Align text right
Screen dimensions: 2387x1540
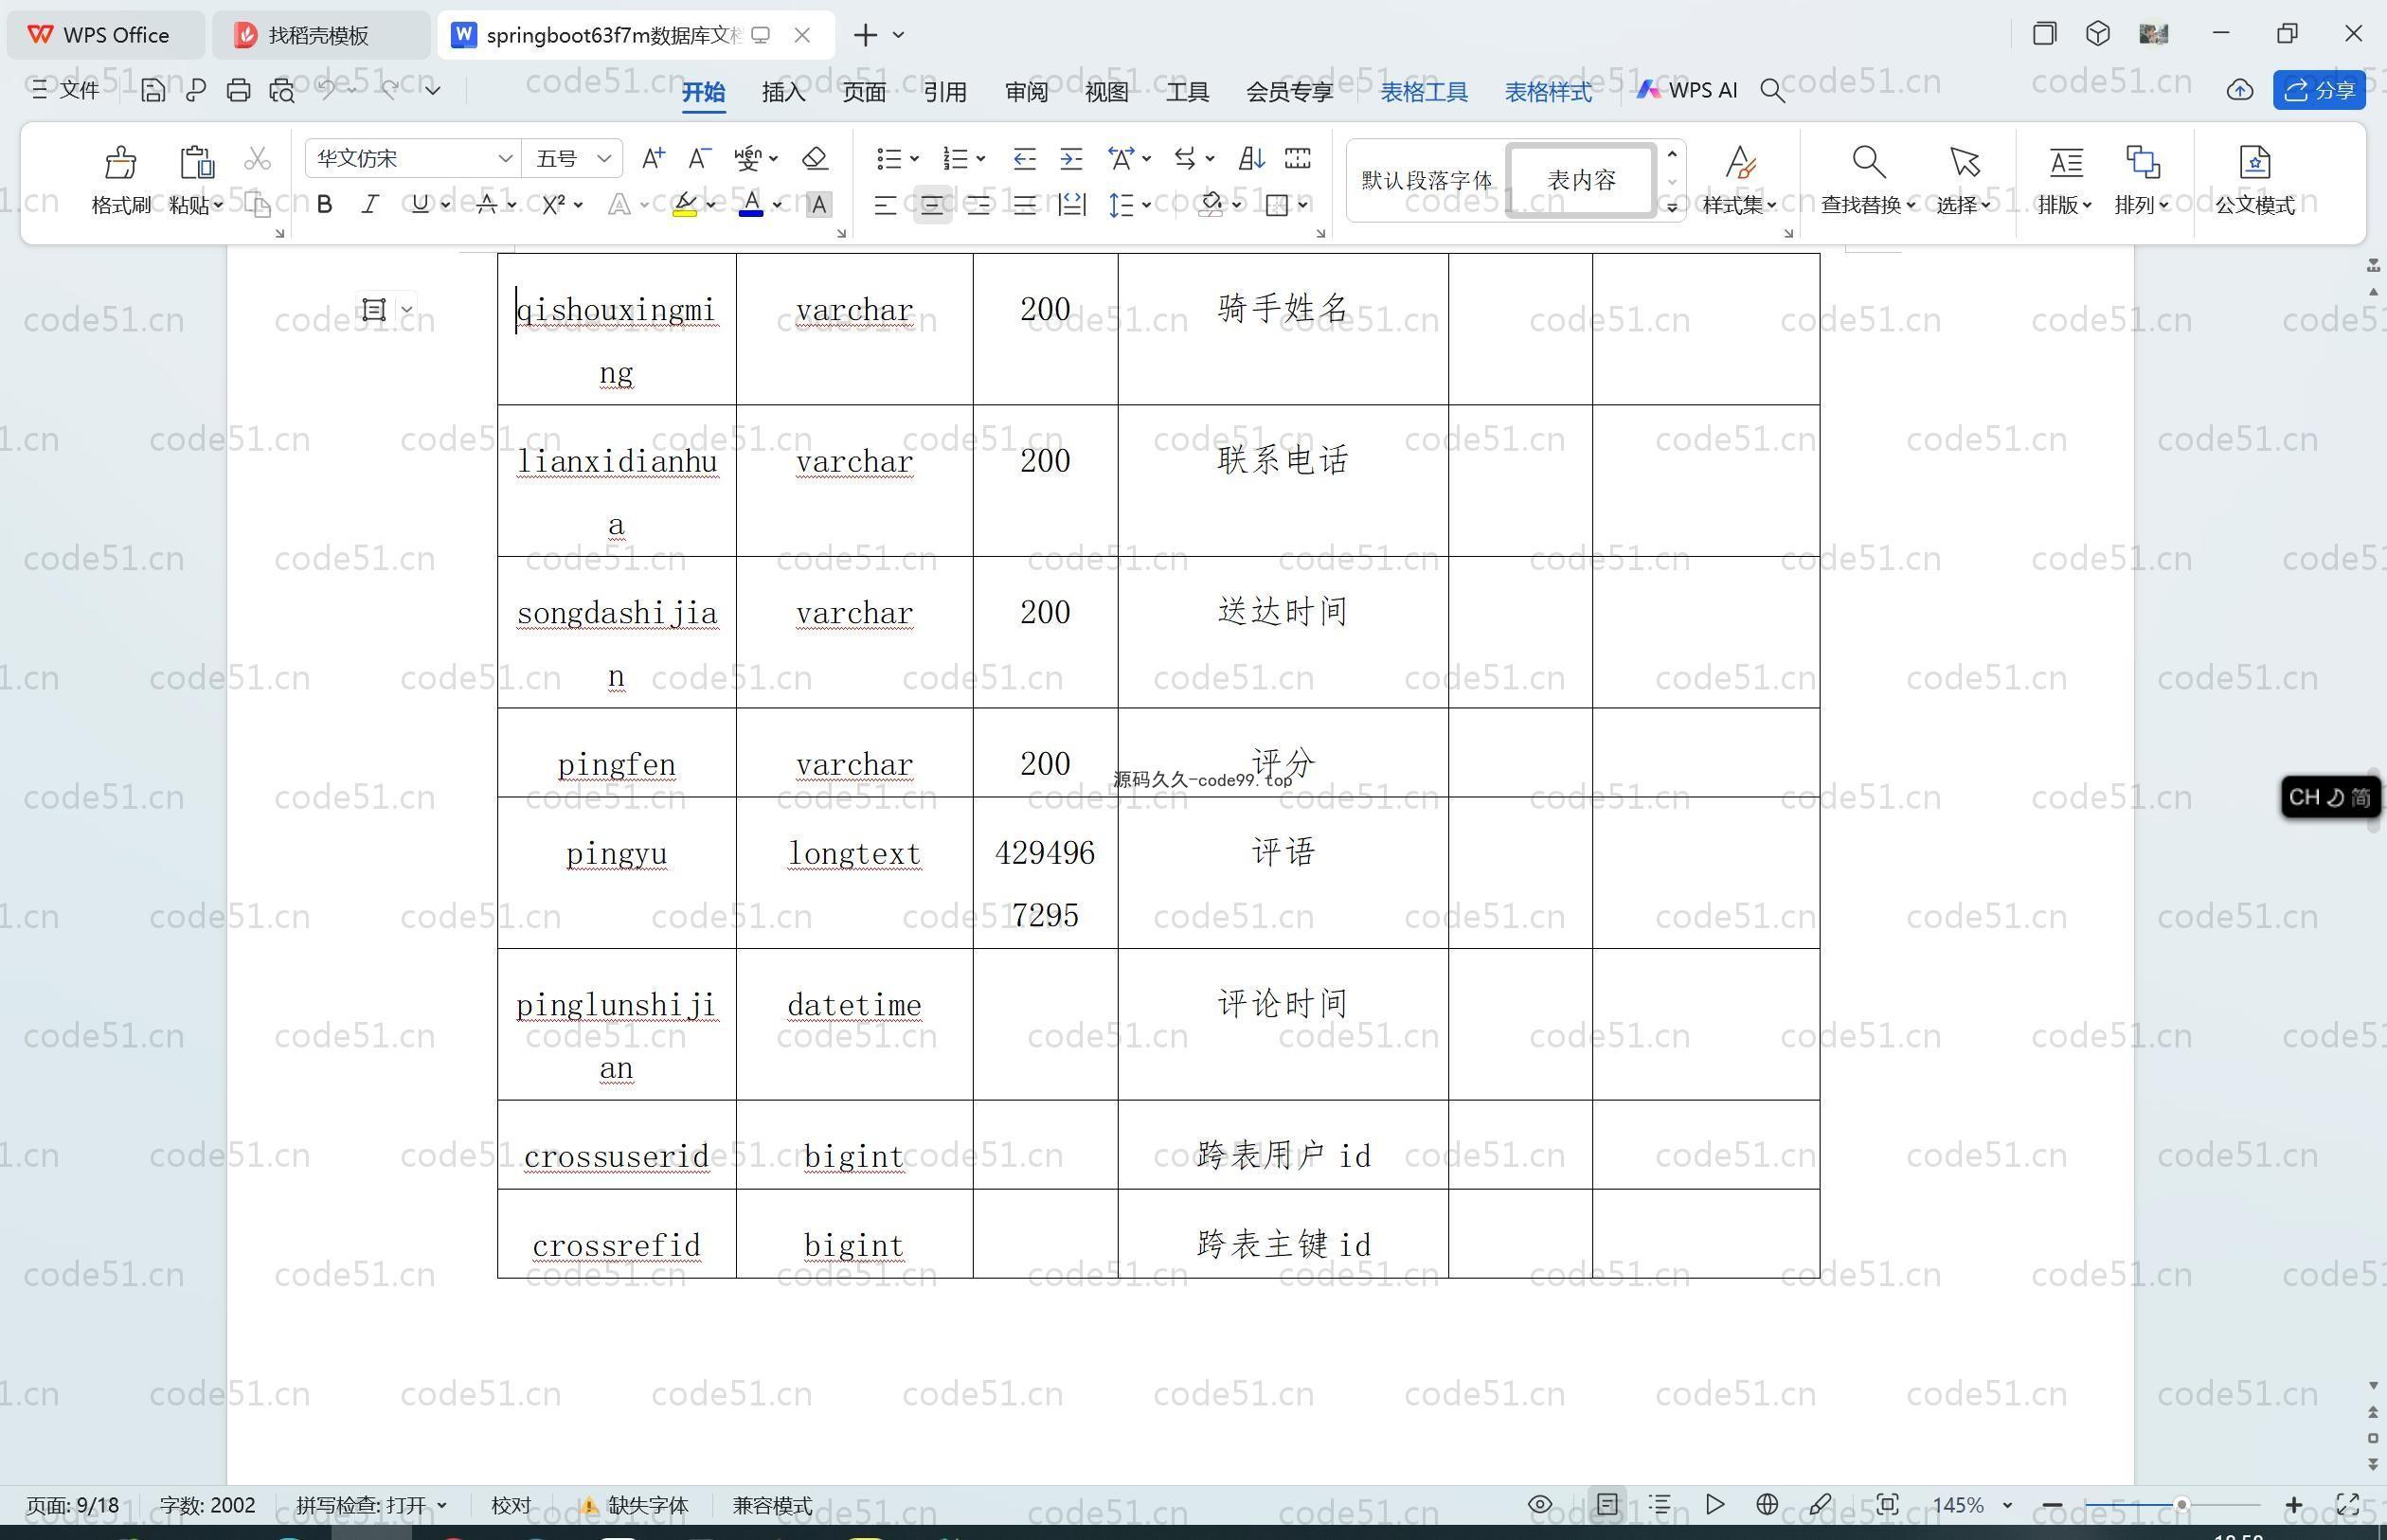[978, 205]
